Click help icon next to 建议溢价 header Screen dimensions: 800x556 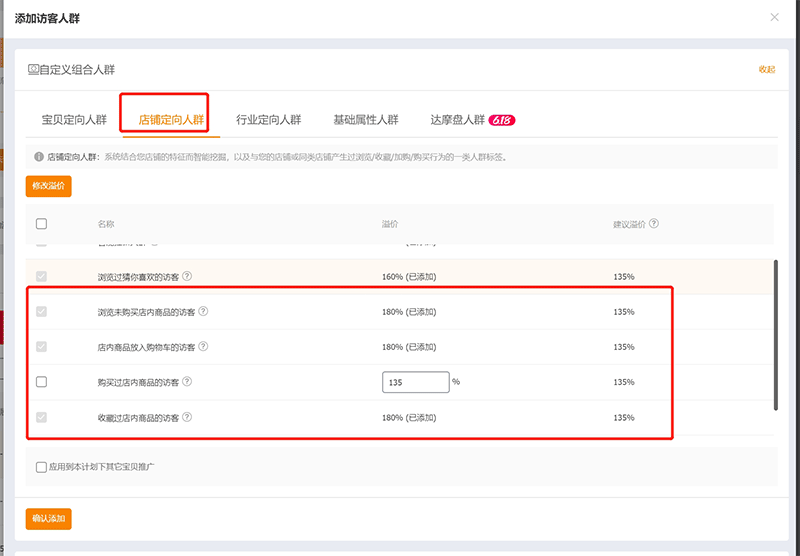[x=654, y=224]
